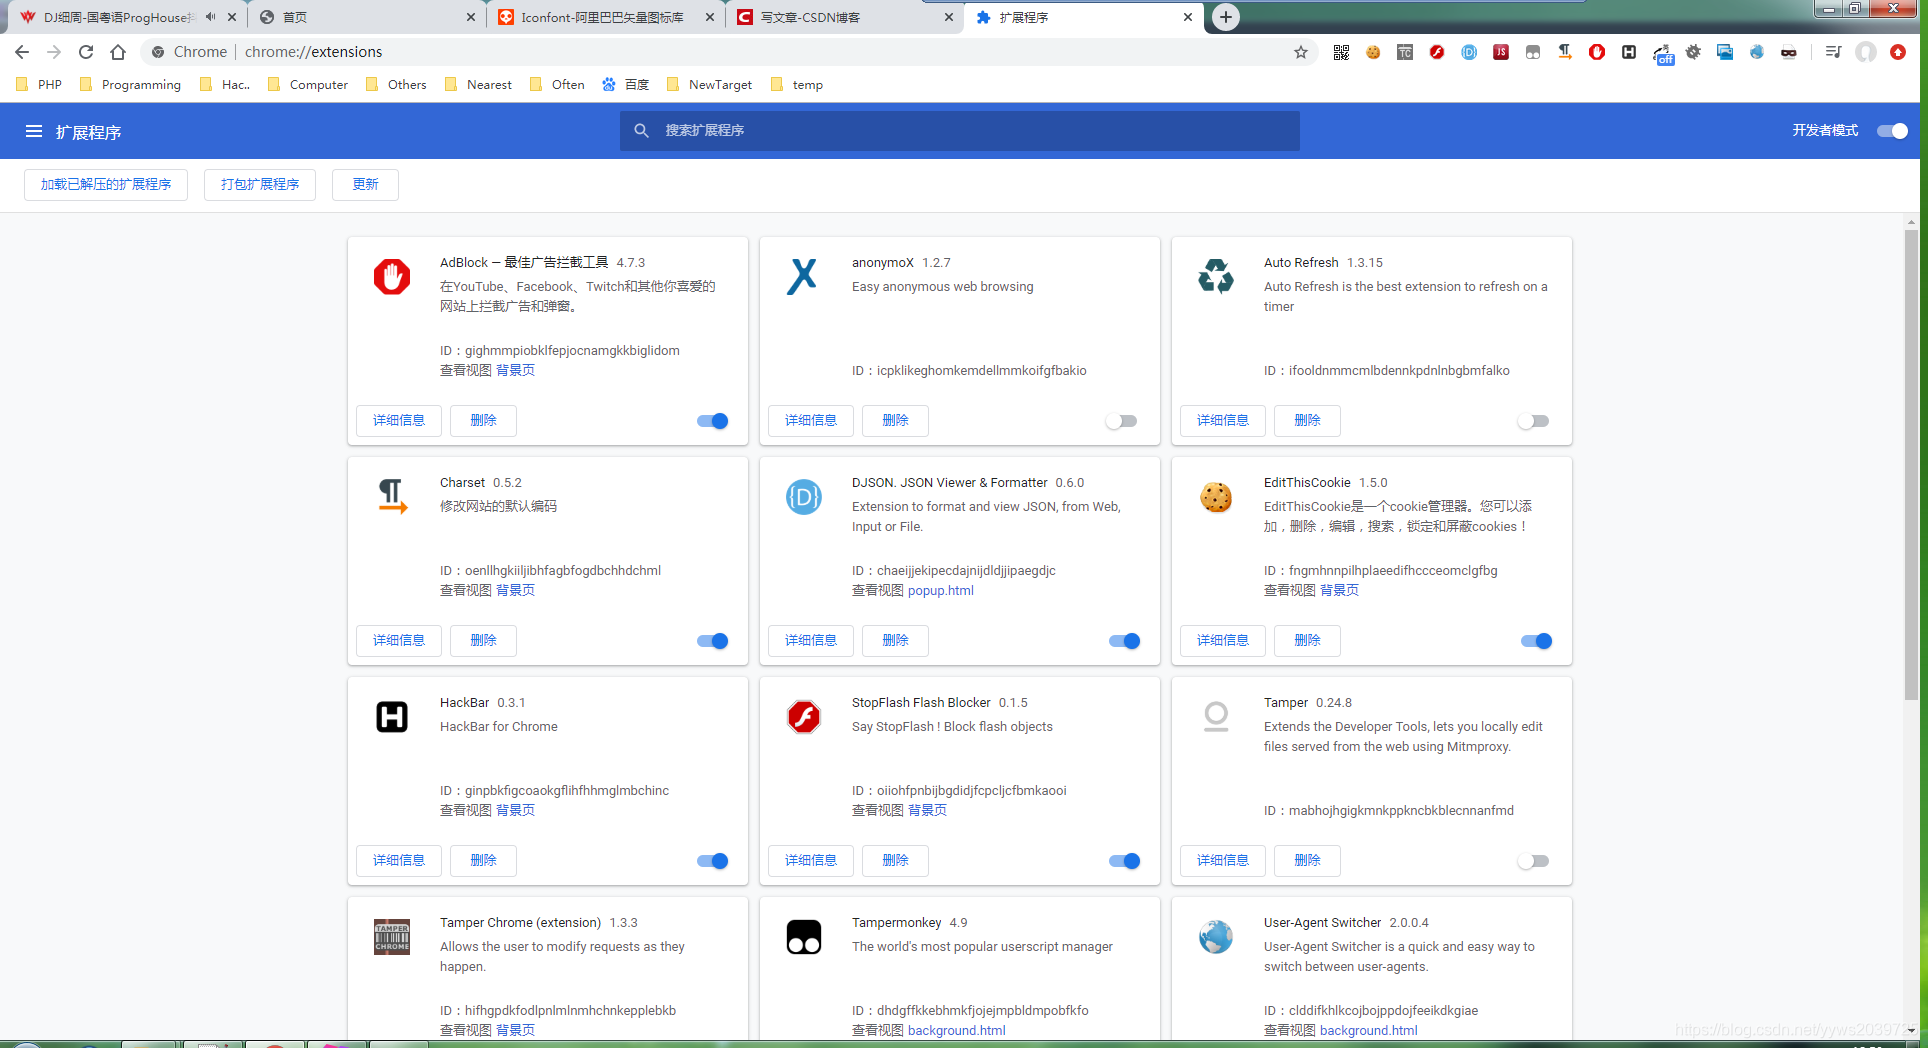Image resolution: width=1928 pixels, height=1048 pixels.
Task: Open the Tampermonkey toolbar icon
Action: pos(1533,51)
